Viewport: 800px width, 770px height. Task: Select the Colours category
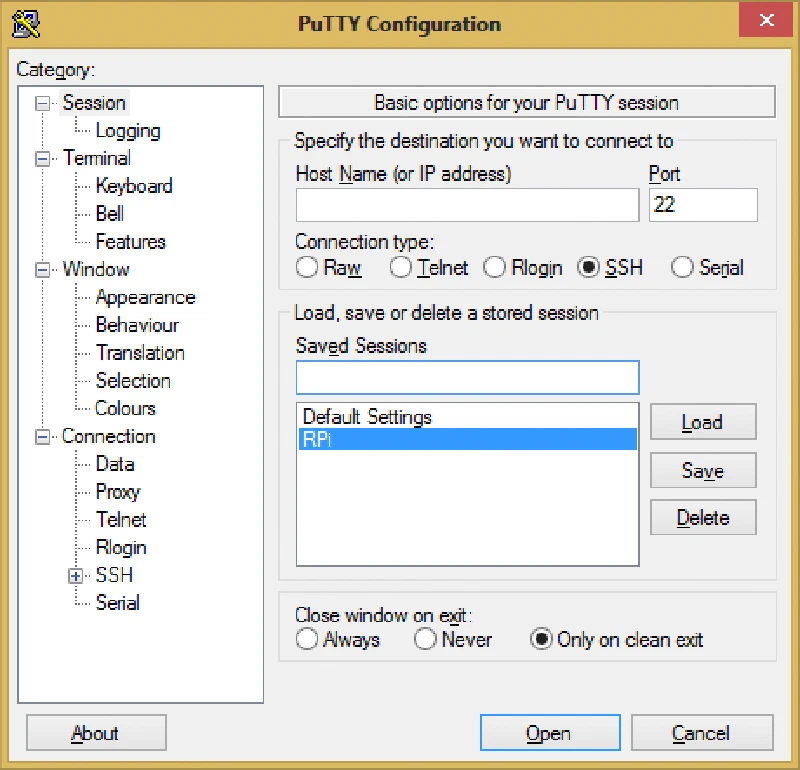click(125, 408)
